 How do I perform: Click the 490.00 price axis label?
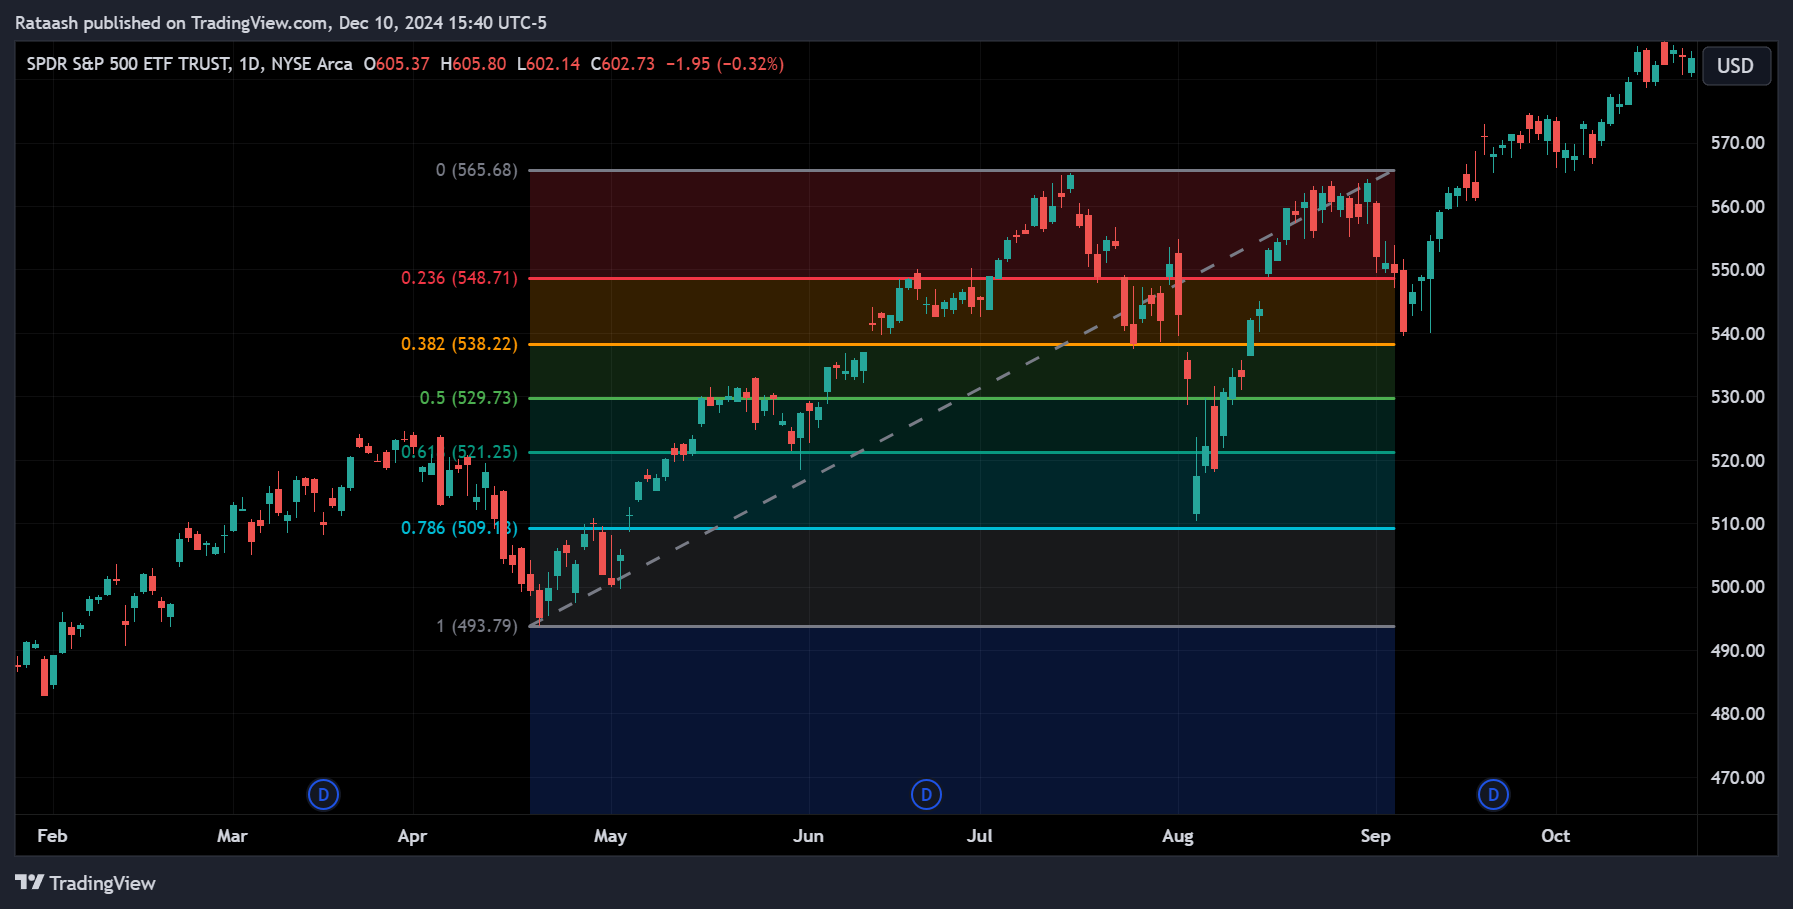tap(1738, 651)
